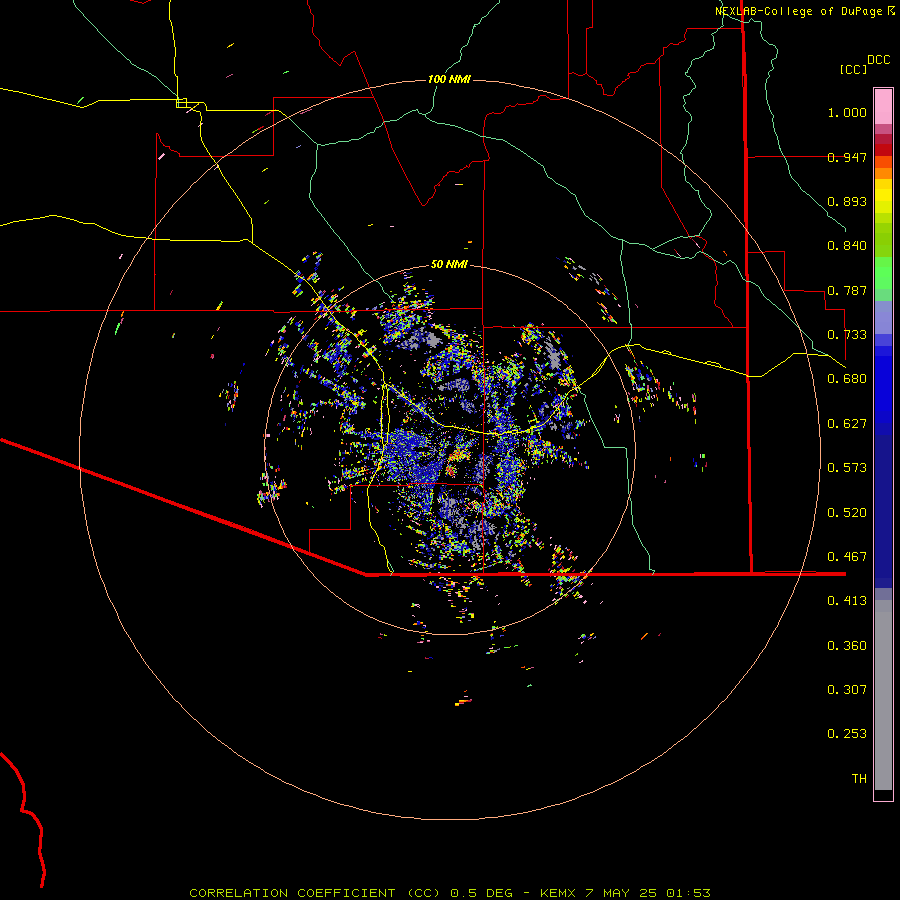Pick the pink band atop the color bar

click(883, 107)
